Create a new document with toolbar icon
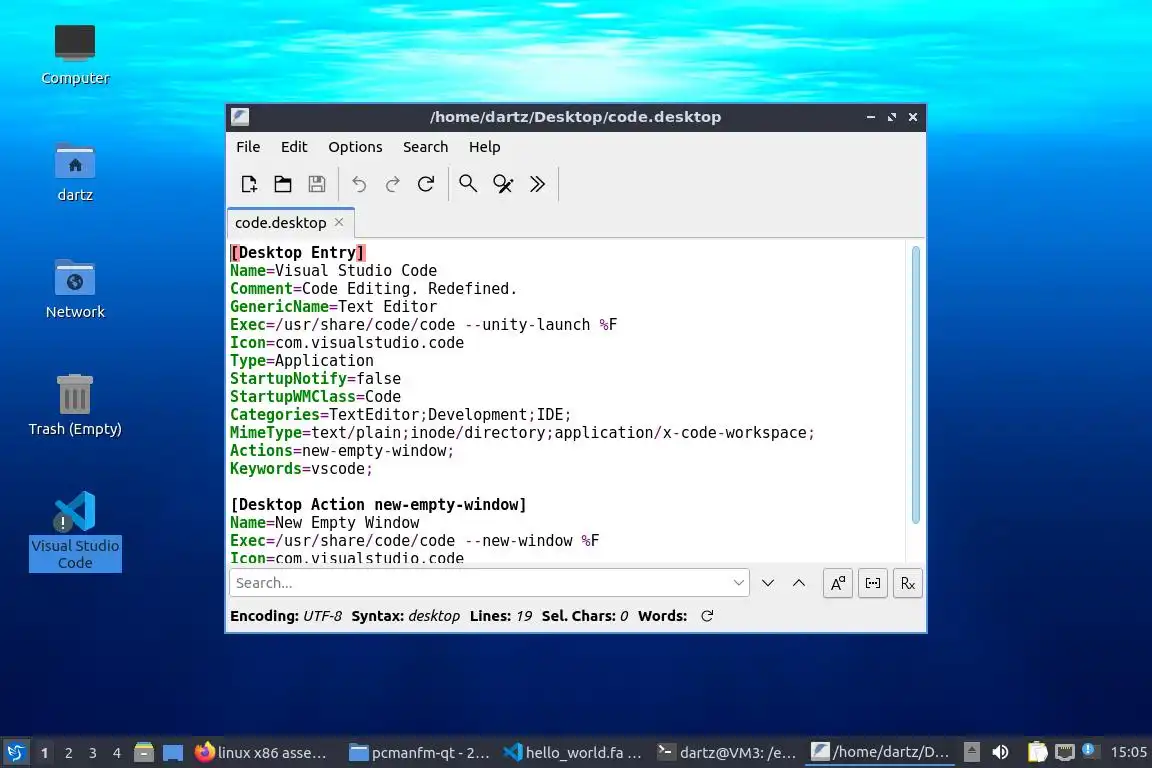Viewport: 1152px width, 768px height. pyautogui.click(x=248, y=184)
